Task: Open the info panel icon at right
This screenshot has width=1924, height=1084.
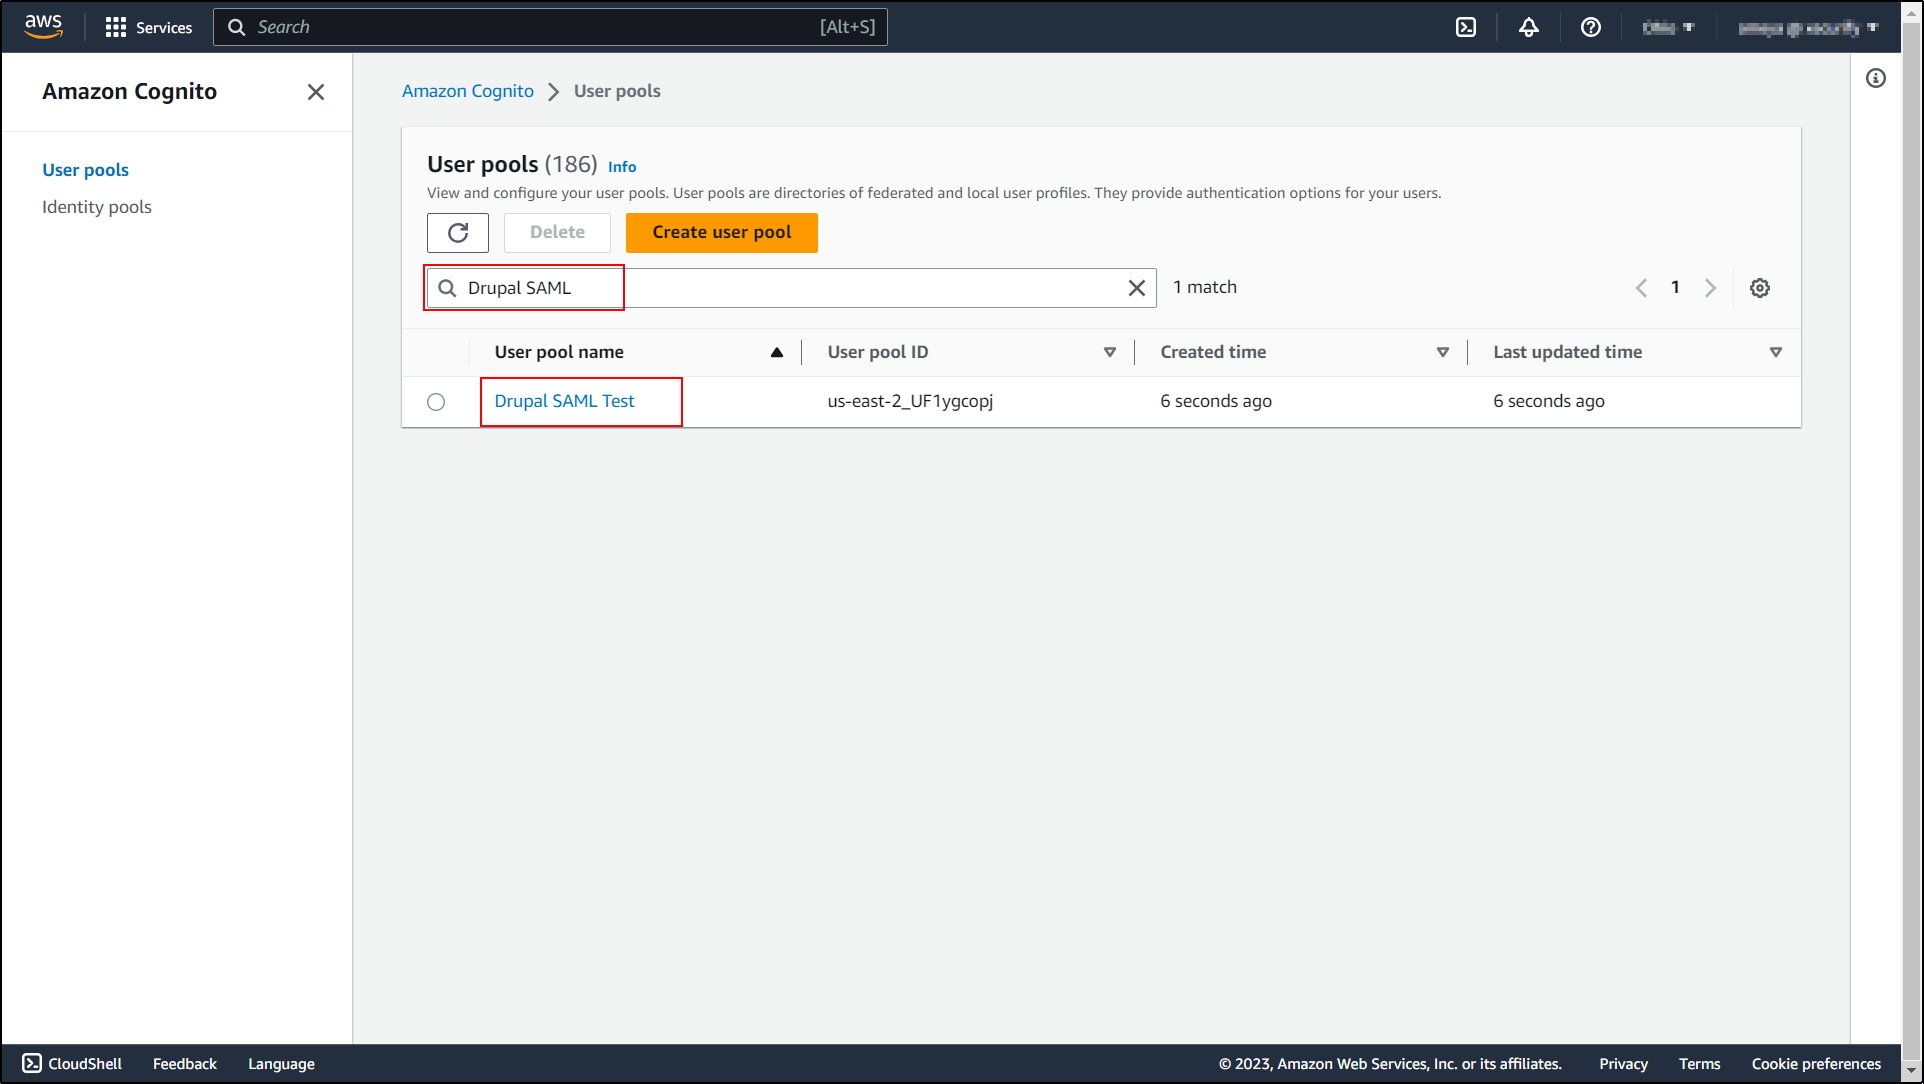Action: pyautogui.click(x=1875, y=78)
